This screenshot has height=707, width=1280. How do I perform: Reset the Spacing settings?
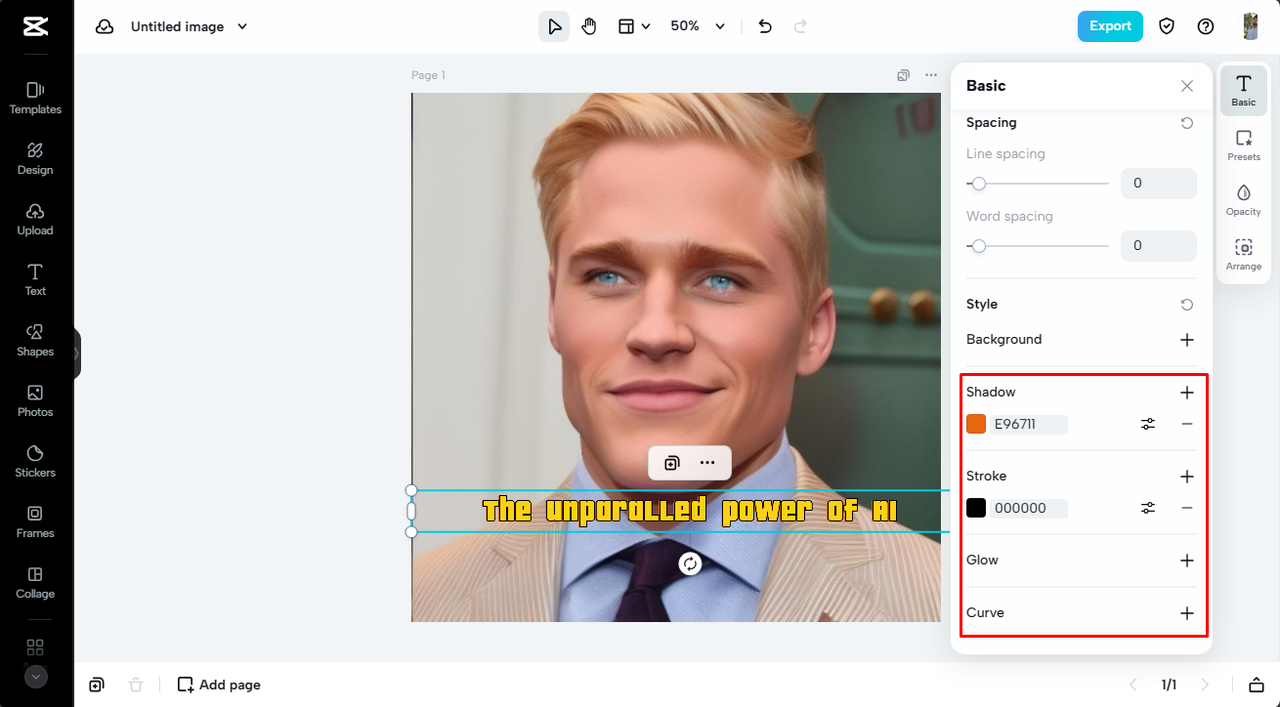click(x=1187, y=123)
